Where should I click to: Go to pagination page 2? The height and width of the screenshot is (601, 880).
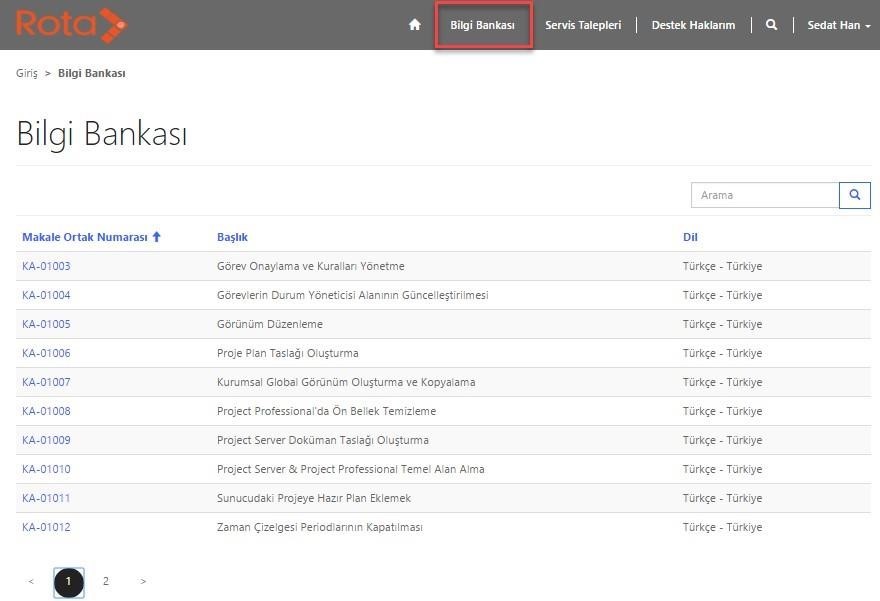[106, 581]
